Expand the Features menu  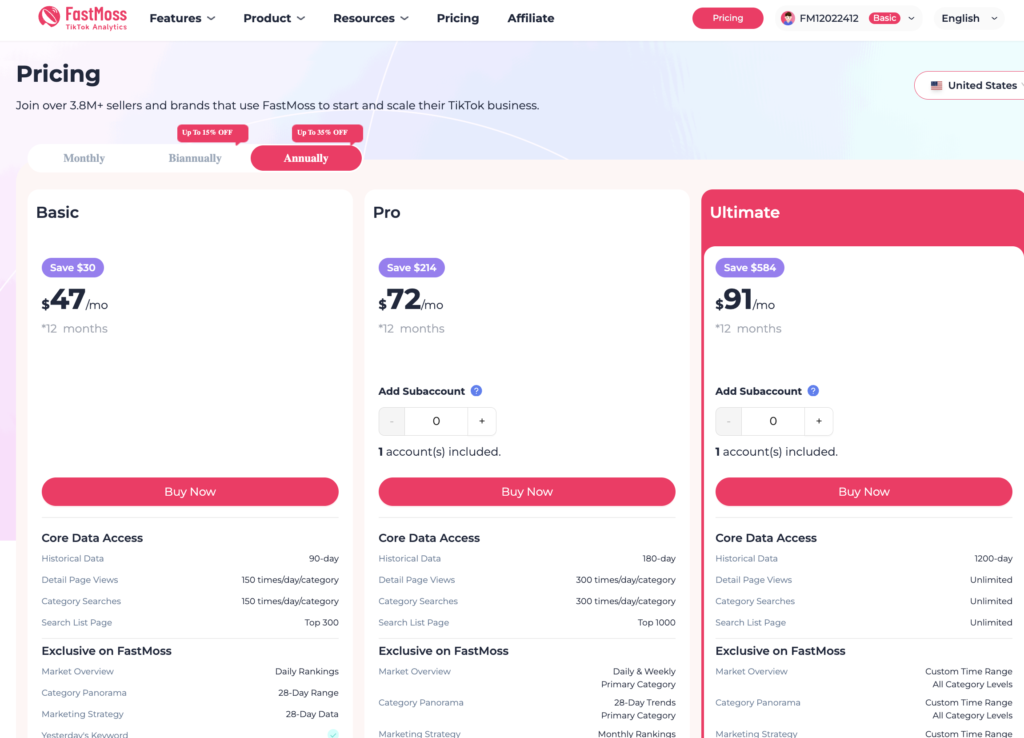(x=182, y=18)
